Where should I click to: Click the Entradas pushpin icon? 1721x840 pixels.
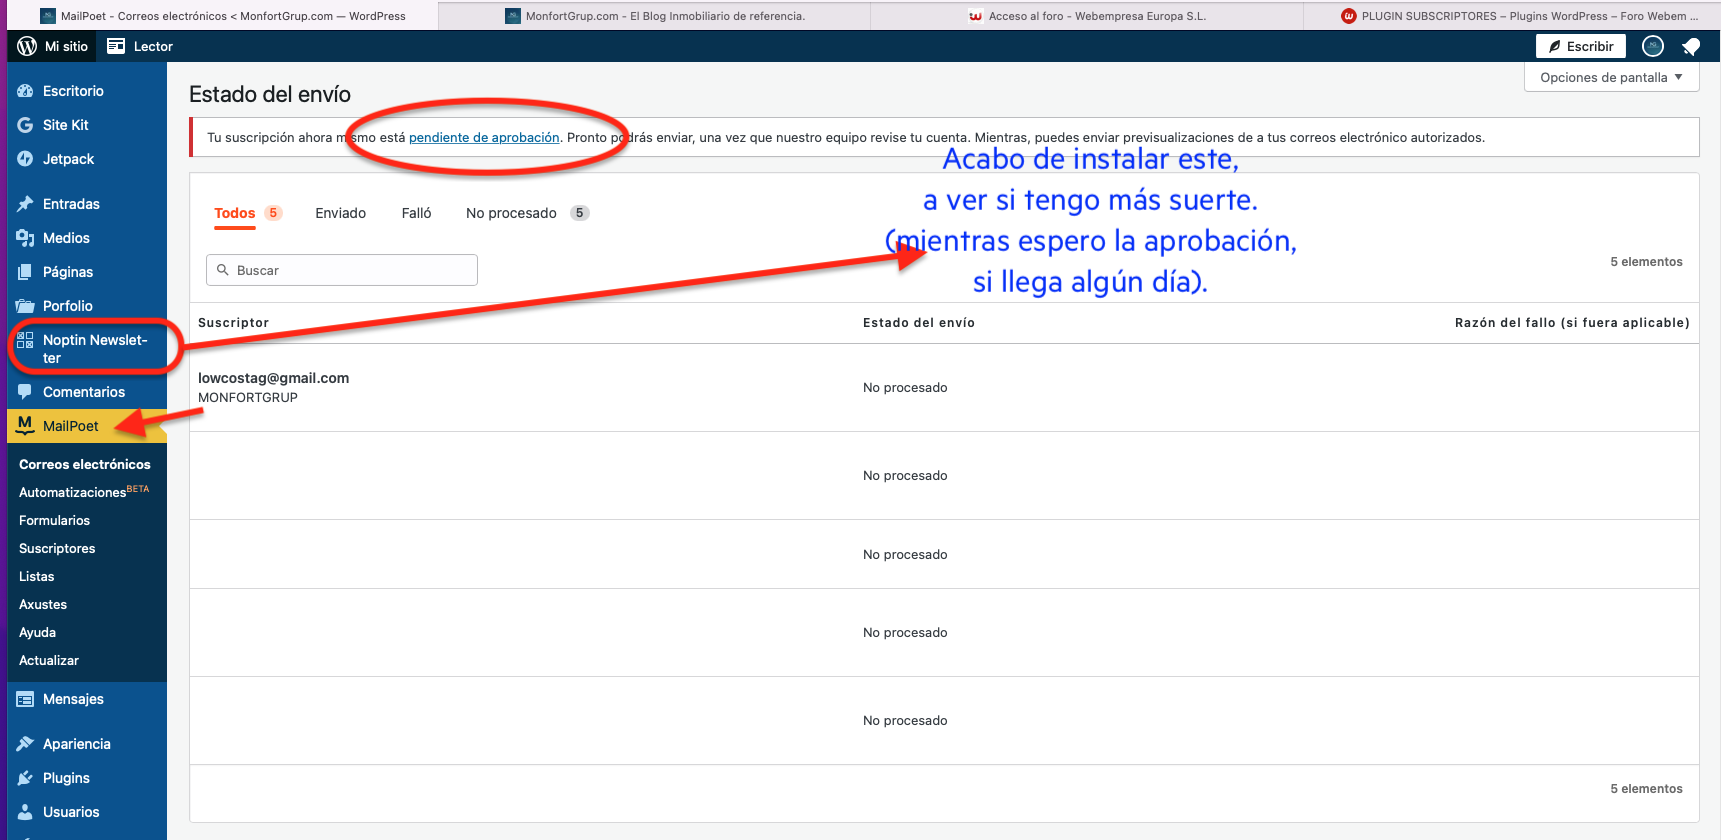point(25,204)
